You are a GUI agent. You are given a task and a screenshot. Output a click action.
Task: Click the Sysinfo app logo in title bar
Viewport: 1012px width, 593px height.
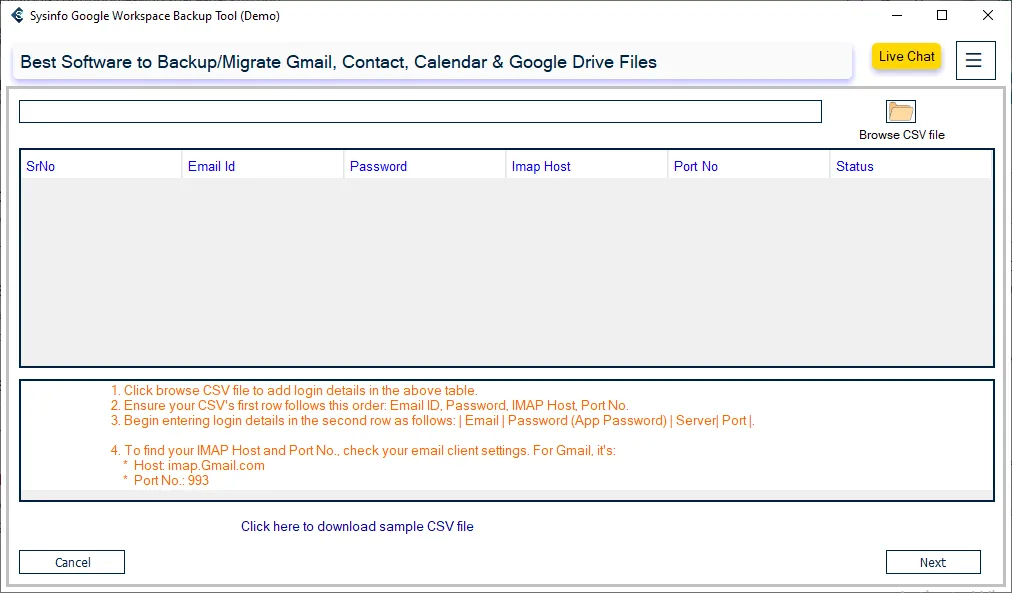[17, 15]
